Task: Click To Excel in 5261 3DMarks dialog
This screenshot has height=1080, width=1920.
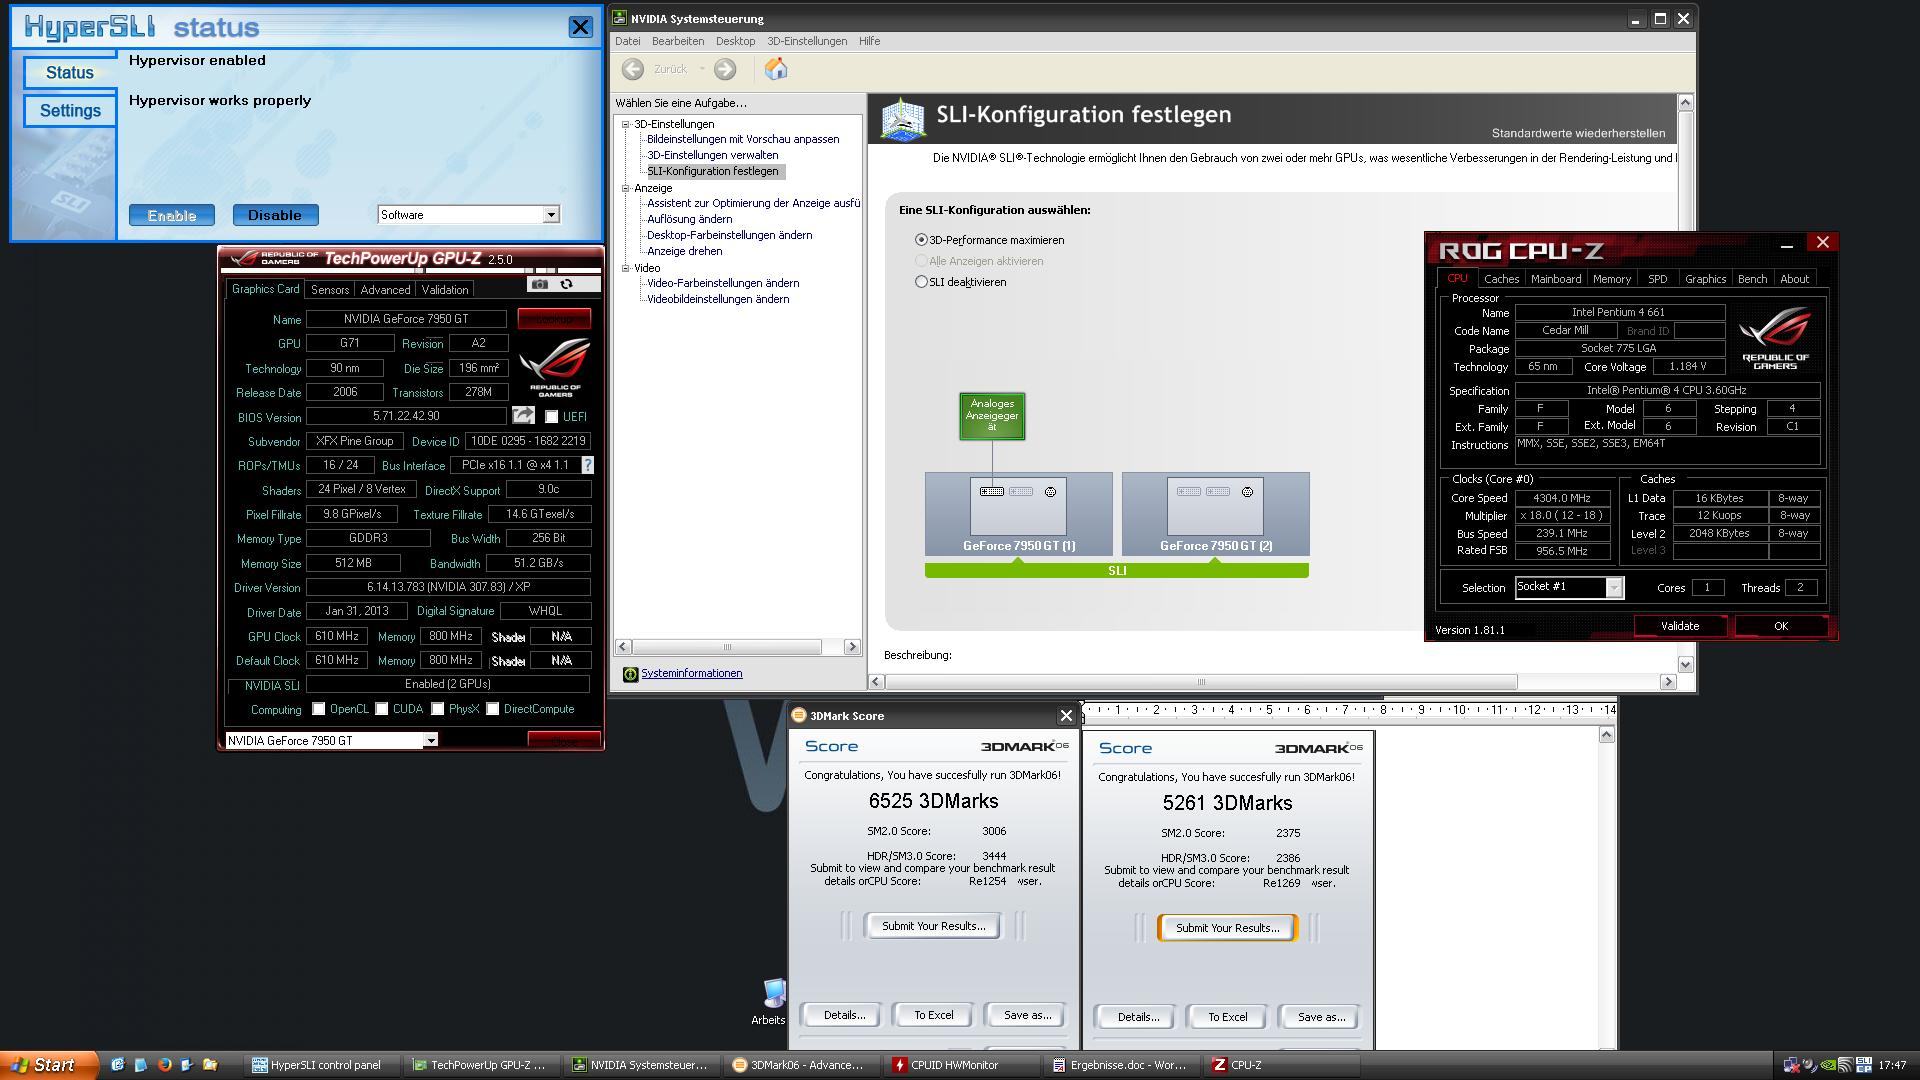Action: [x=1227, y=1017]
